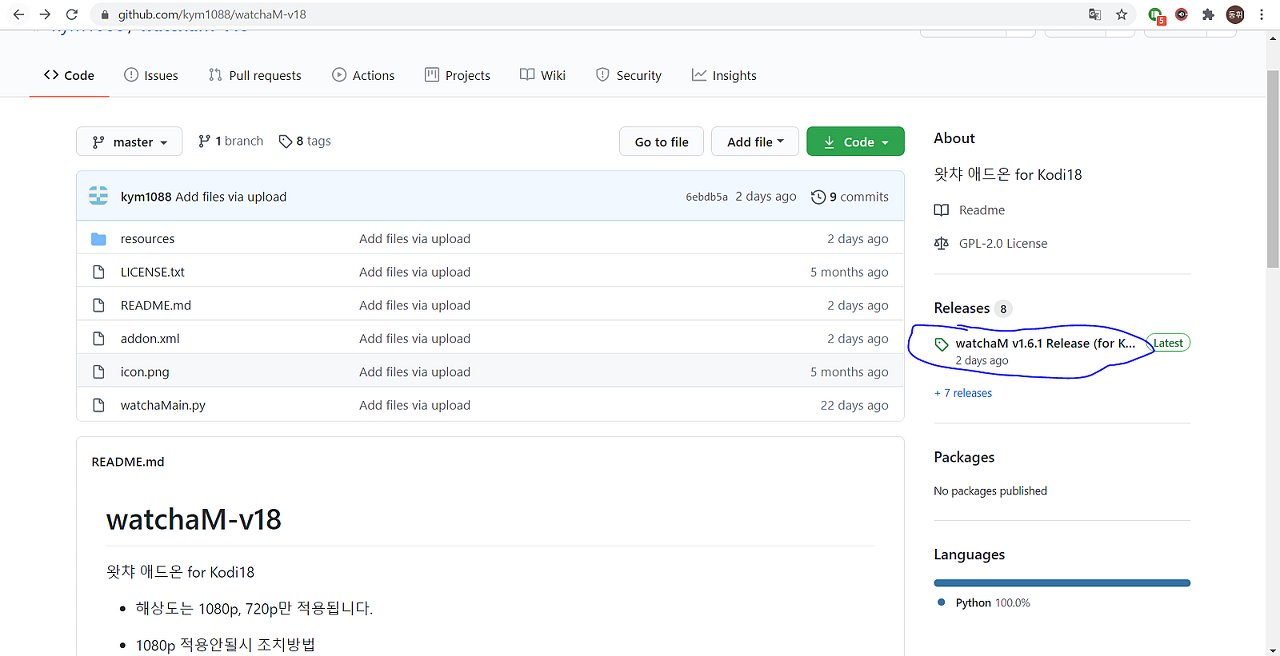Open GPL-2.0 License link

tap(991, 243)
